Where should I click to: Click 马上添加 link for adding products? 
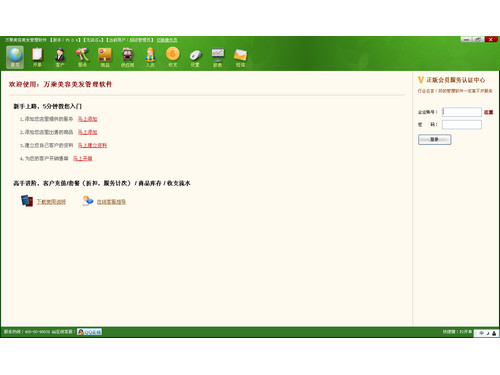[x=88, y=132]
